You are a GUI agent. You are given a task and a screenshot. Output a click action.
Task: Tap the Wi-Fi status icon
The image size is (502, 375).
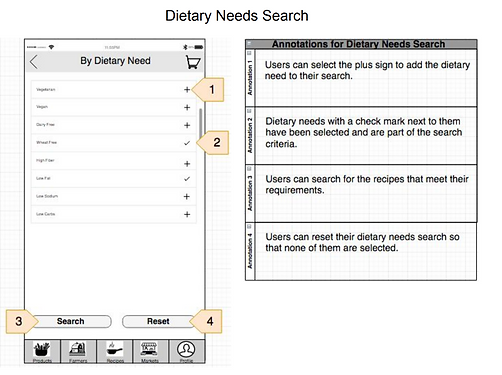click(51, 47)
